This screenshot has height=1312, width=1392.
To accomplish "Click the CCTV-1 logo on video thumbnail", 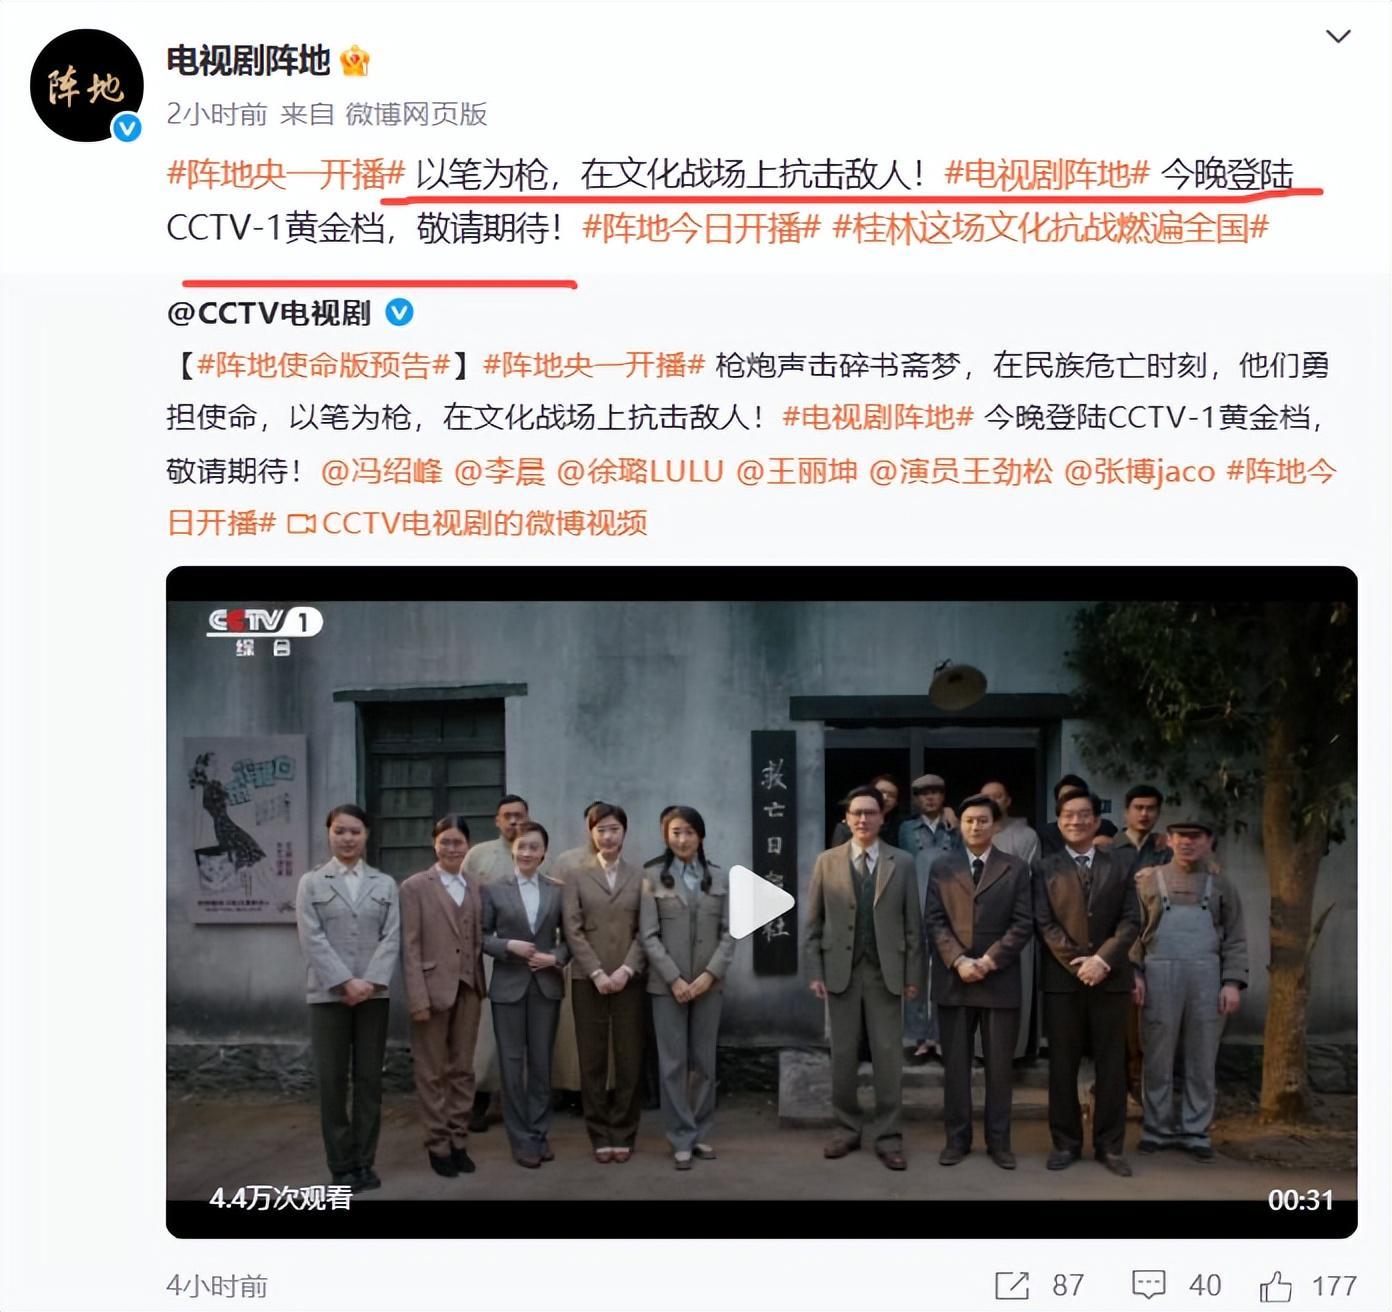I will coord(264,631).
